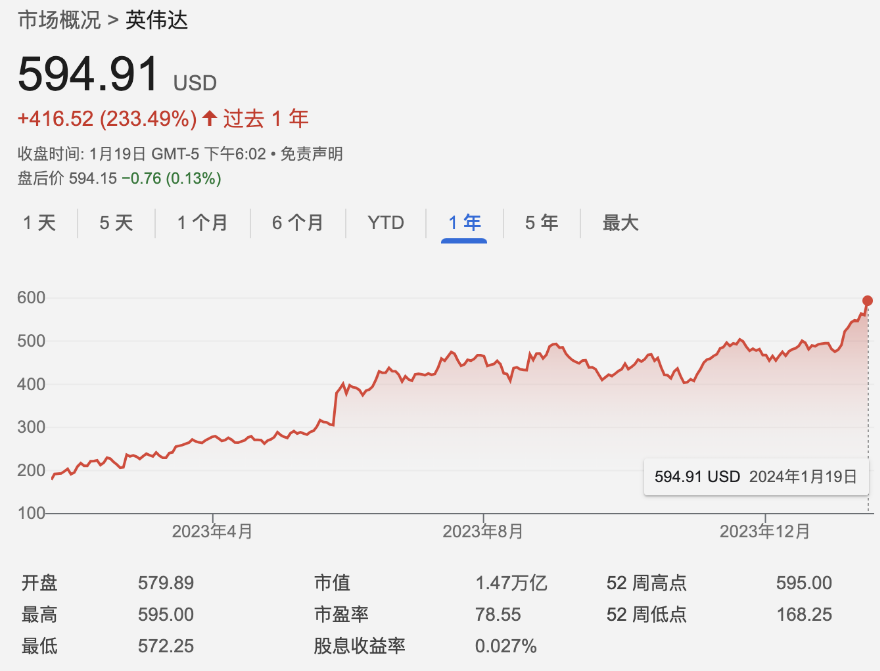The width and height of the screenshot is (880, 671).
Task: Select the 1 天 time range tab
Action: click(39, 223)
